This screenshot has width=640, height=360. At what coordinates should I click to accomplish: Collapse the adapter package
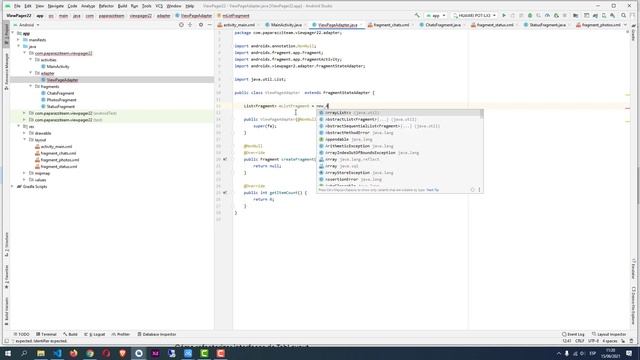31,73
